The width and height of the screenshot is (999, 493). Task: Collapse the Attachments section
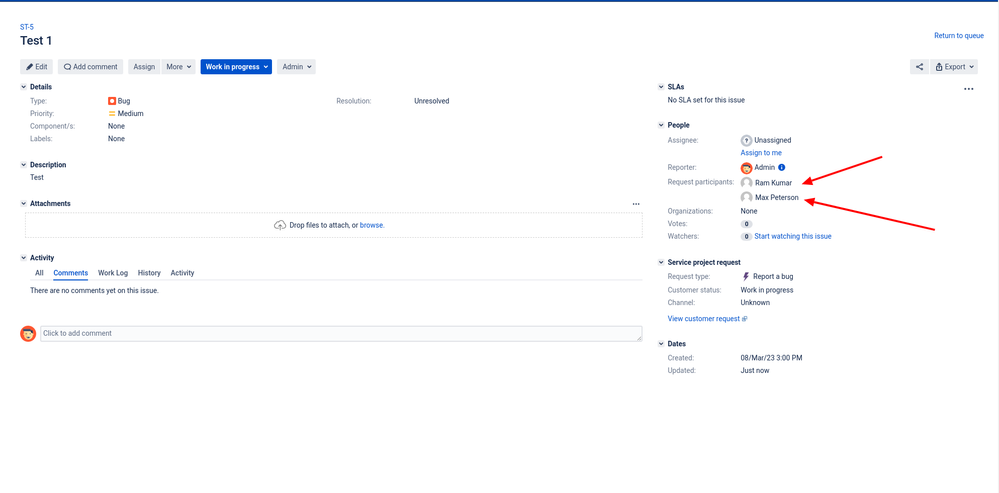coord(24,204)
